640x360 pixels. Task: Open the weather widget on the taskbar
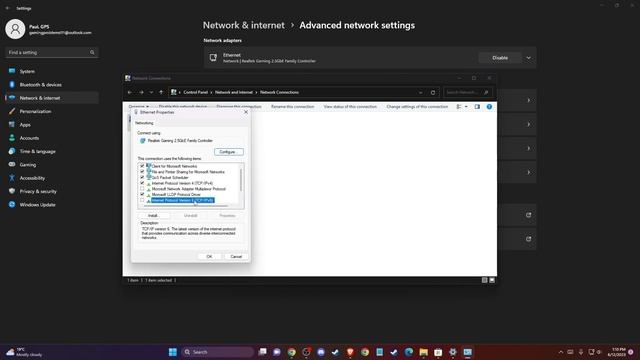point(24,352)
